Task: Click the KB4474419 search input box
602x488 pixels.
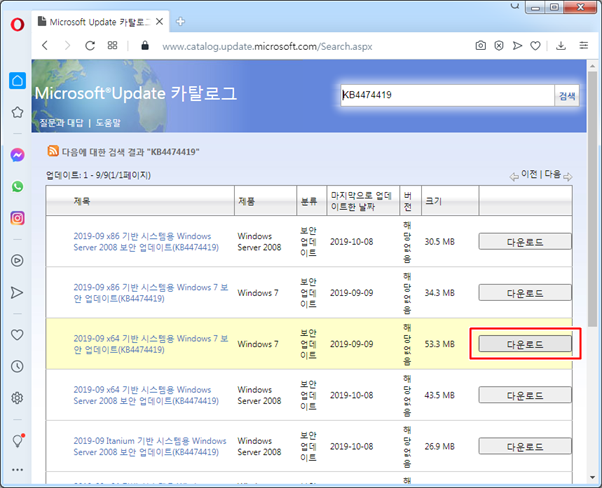Action: point(447,95)
